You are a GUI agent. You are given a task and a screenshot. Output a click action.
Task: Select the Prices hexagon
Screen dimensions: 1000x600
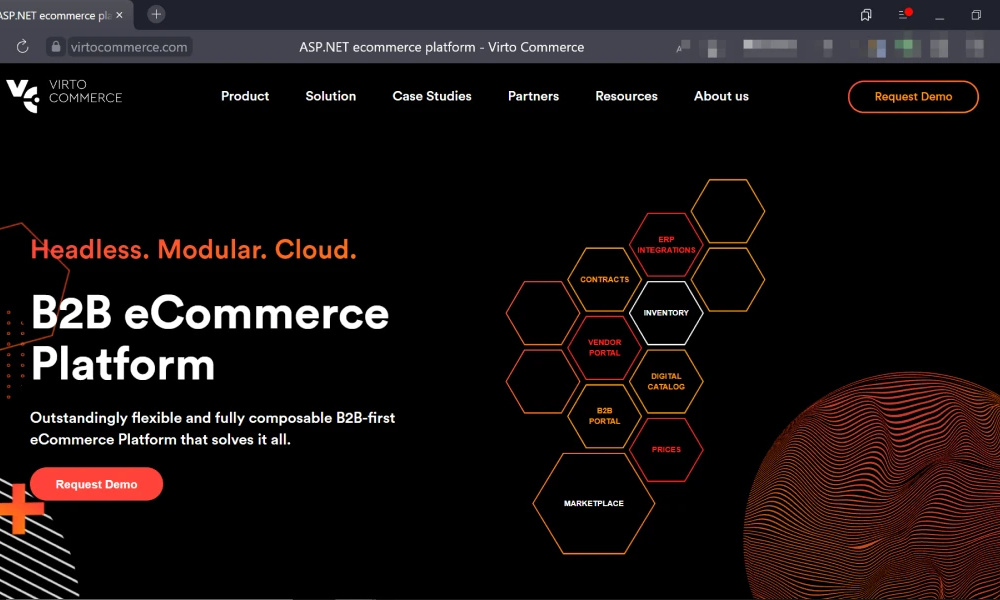(x=666, y=450)
